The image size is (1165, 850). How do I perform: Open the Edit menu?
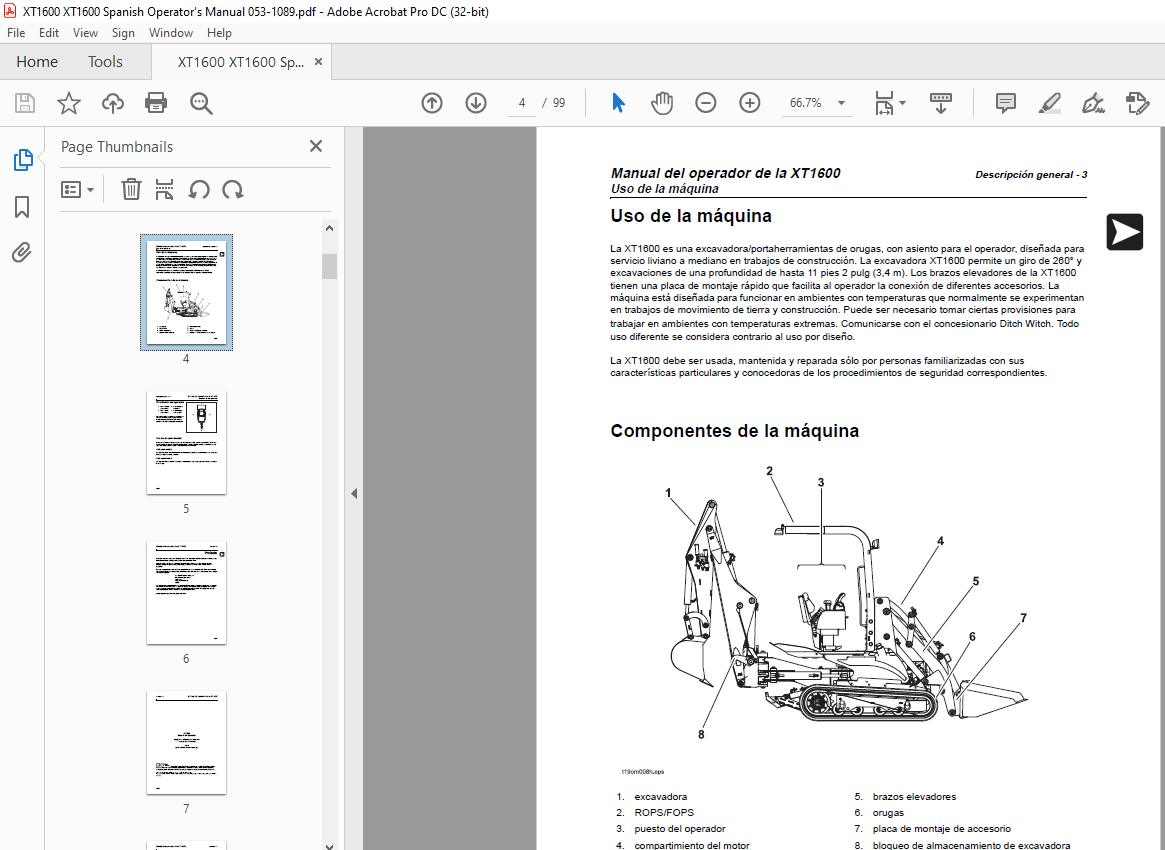pos(49,33)
